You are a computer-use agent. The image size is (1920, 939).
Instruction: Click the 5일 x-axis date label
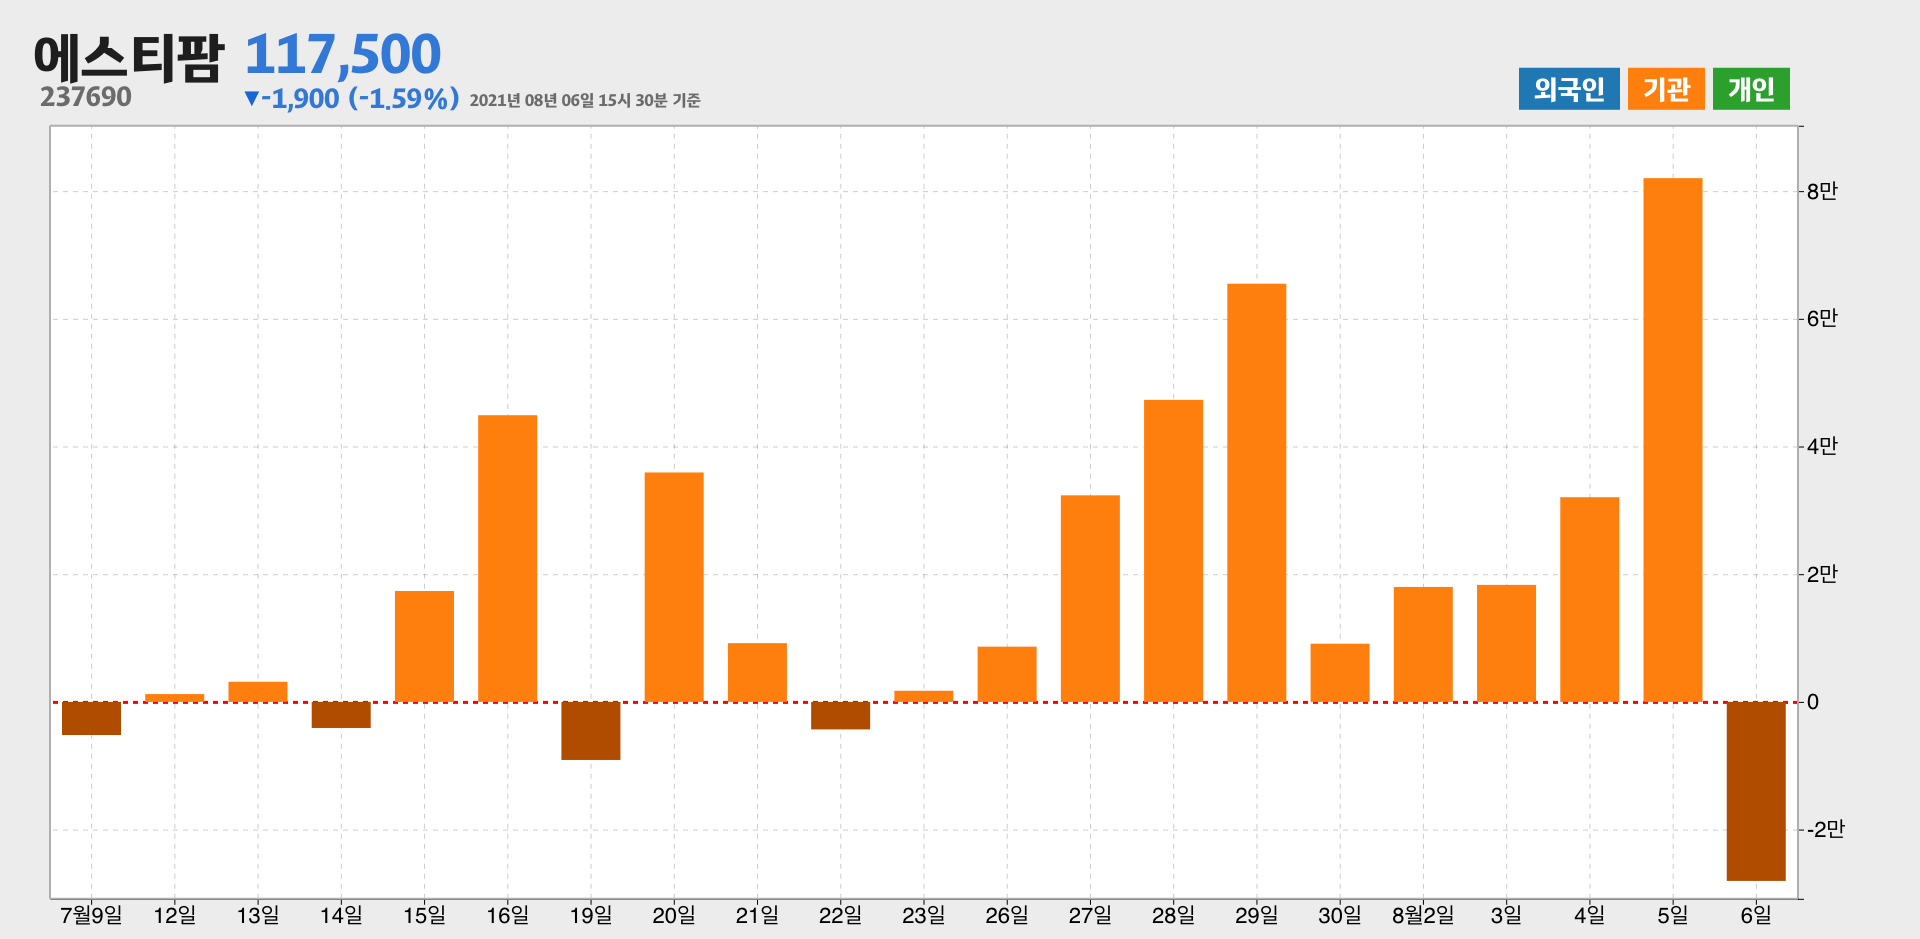point(1673,915)
